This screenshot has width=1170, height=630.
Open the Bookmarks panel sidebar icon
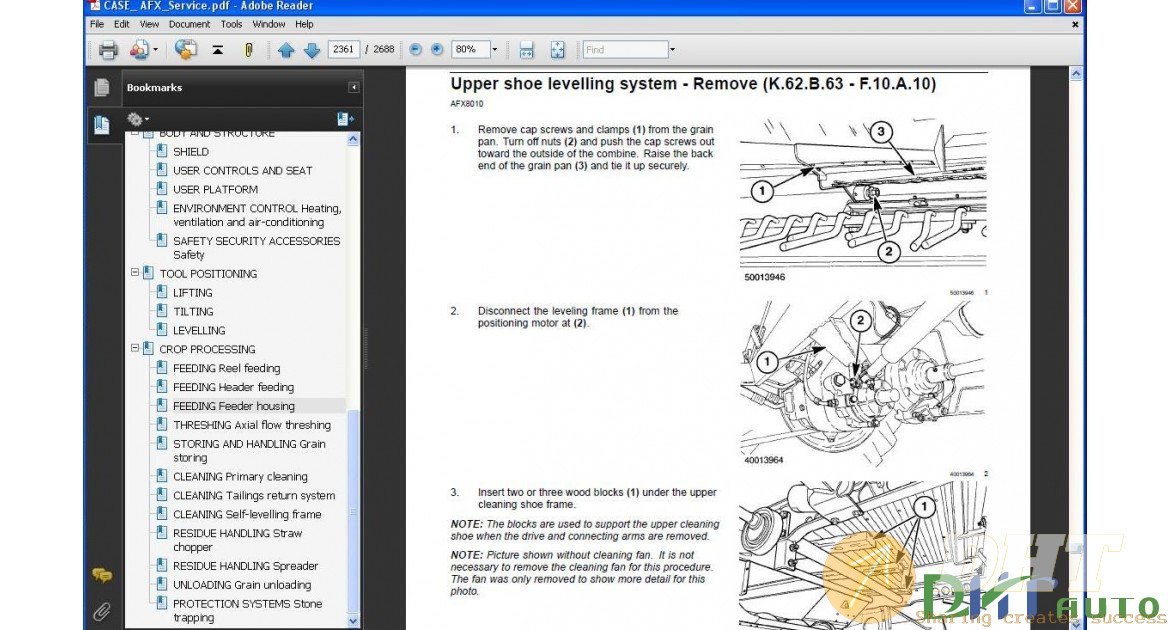pyautogui.click(x=102, y=124)
